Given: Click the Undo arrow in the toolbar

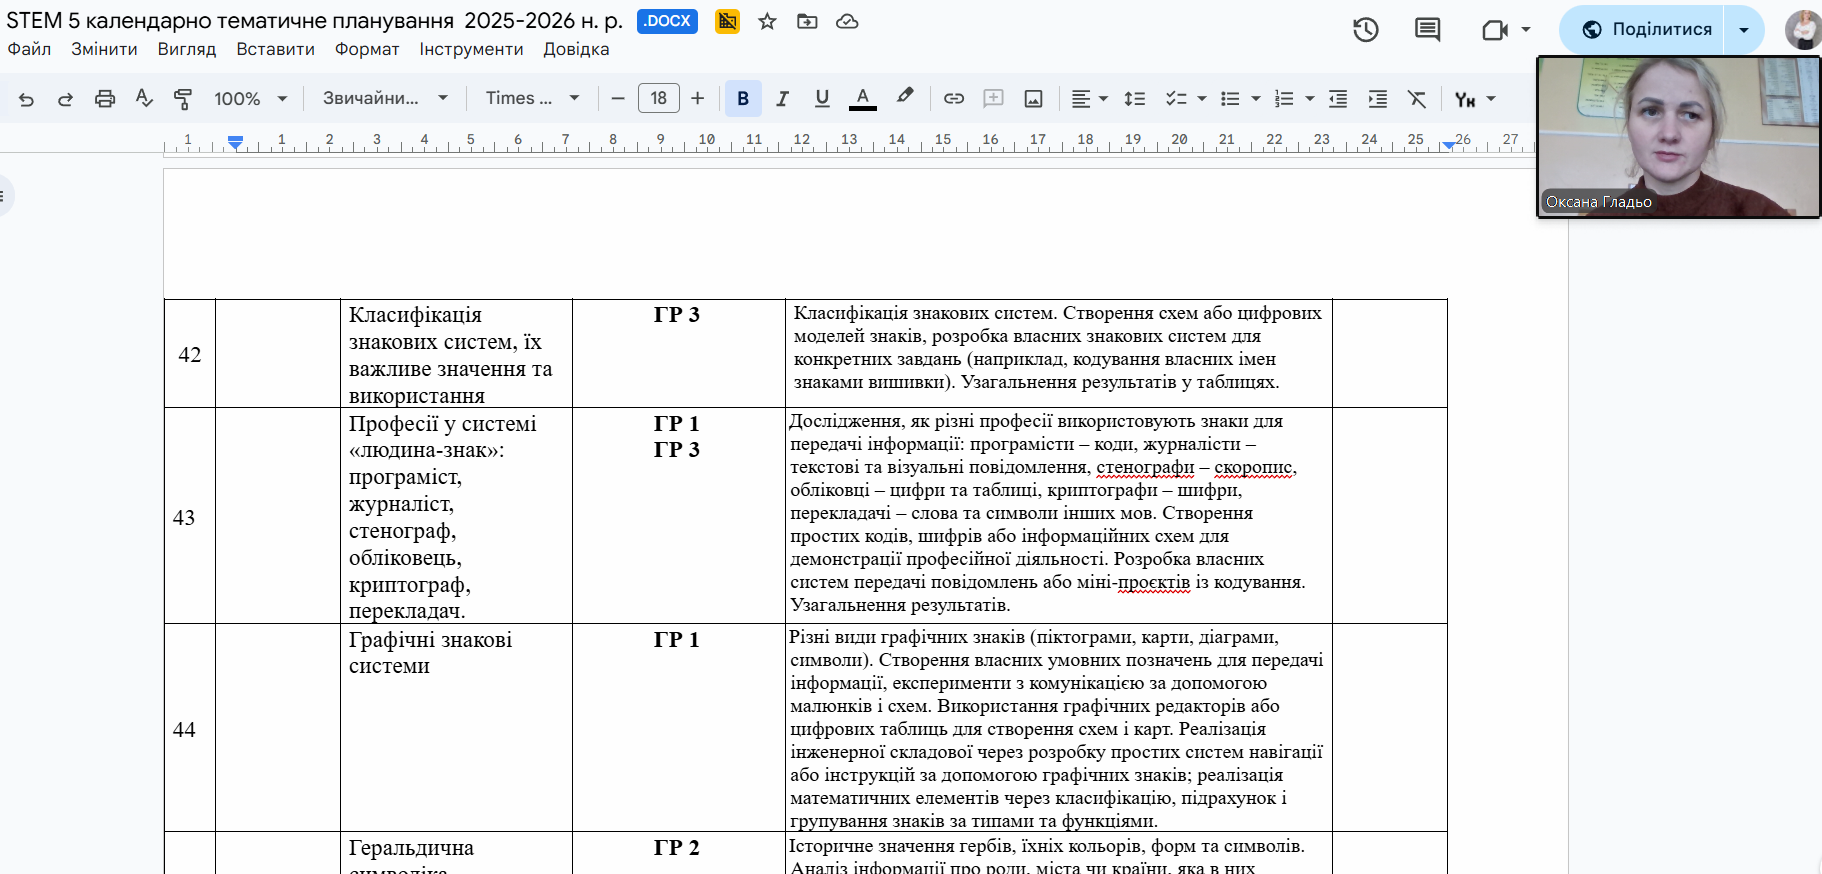Looking at the screenshot, I should (27, 99).
